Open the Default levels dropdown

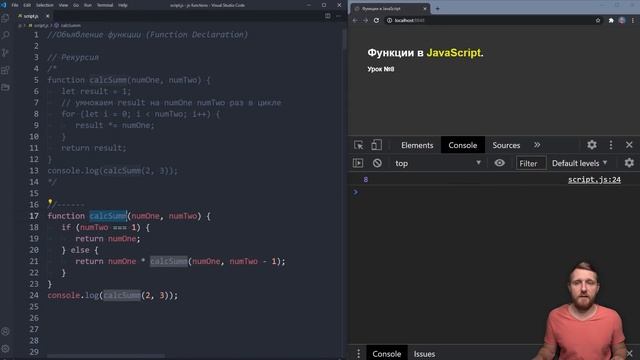point(579,163)
